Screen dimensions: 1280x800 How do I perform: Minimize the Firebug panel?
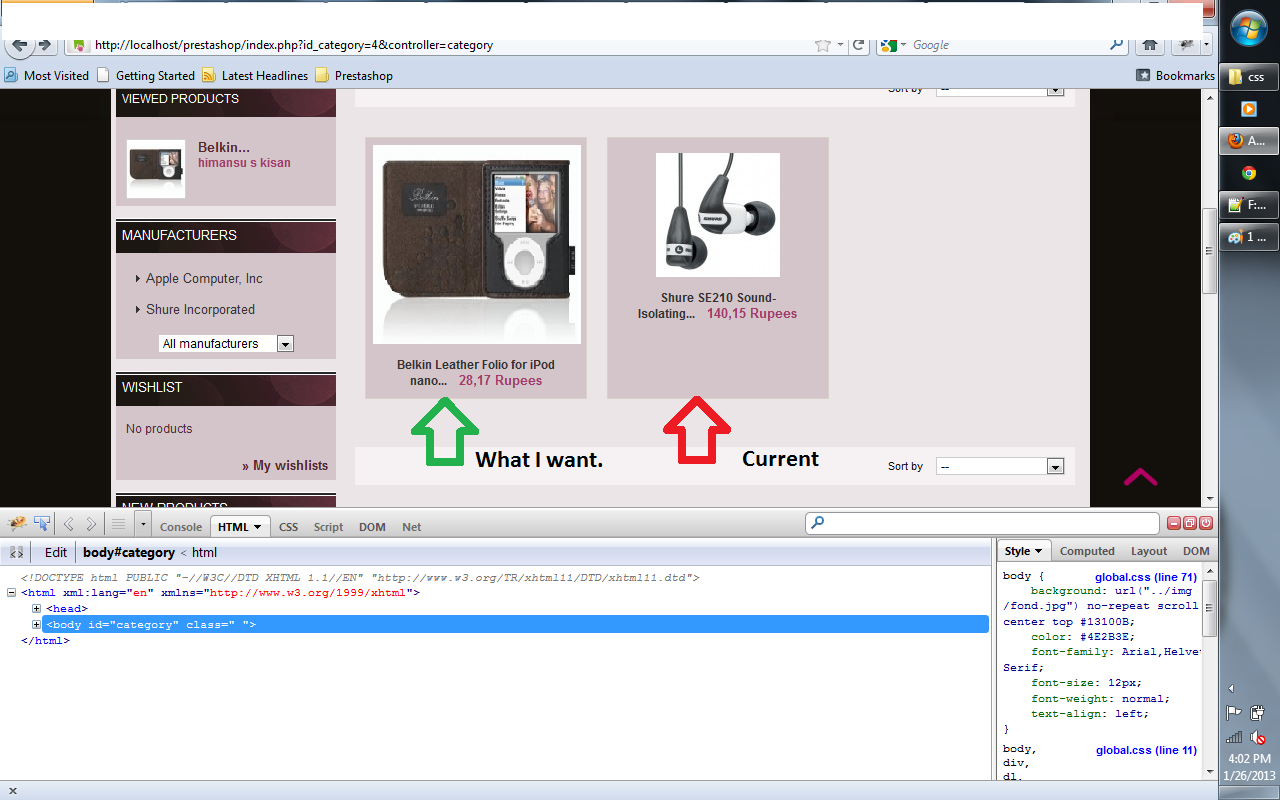(x=1175, y=522)
